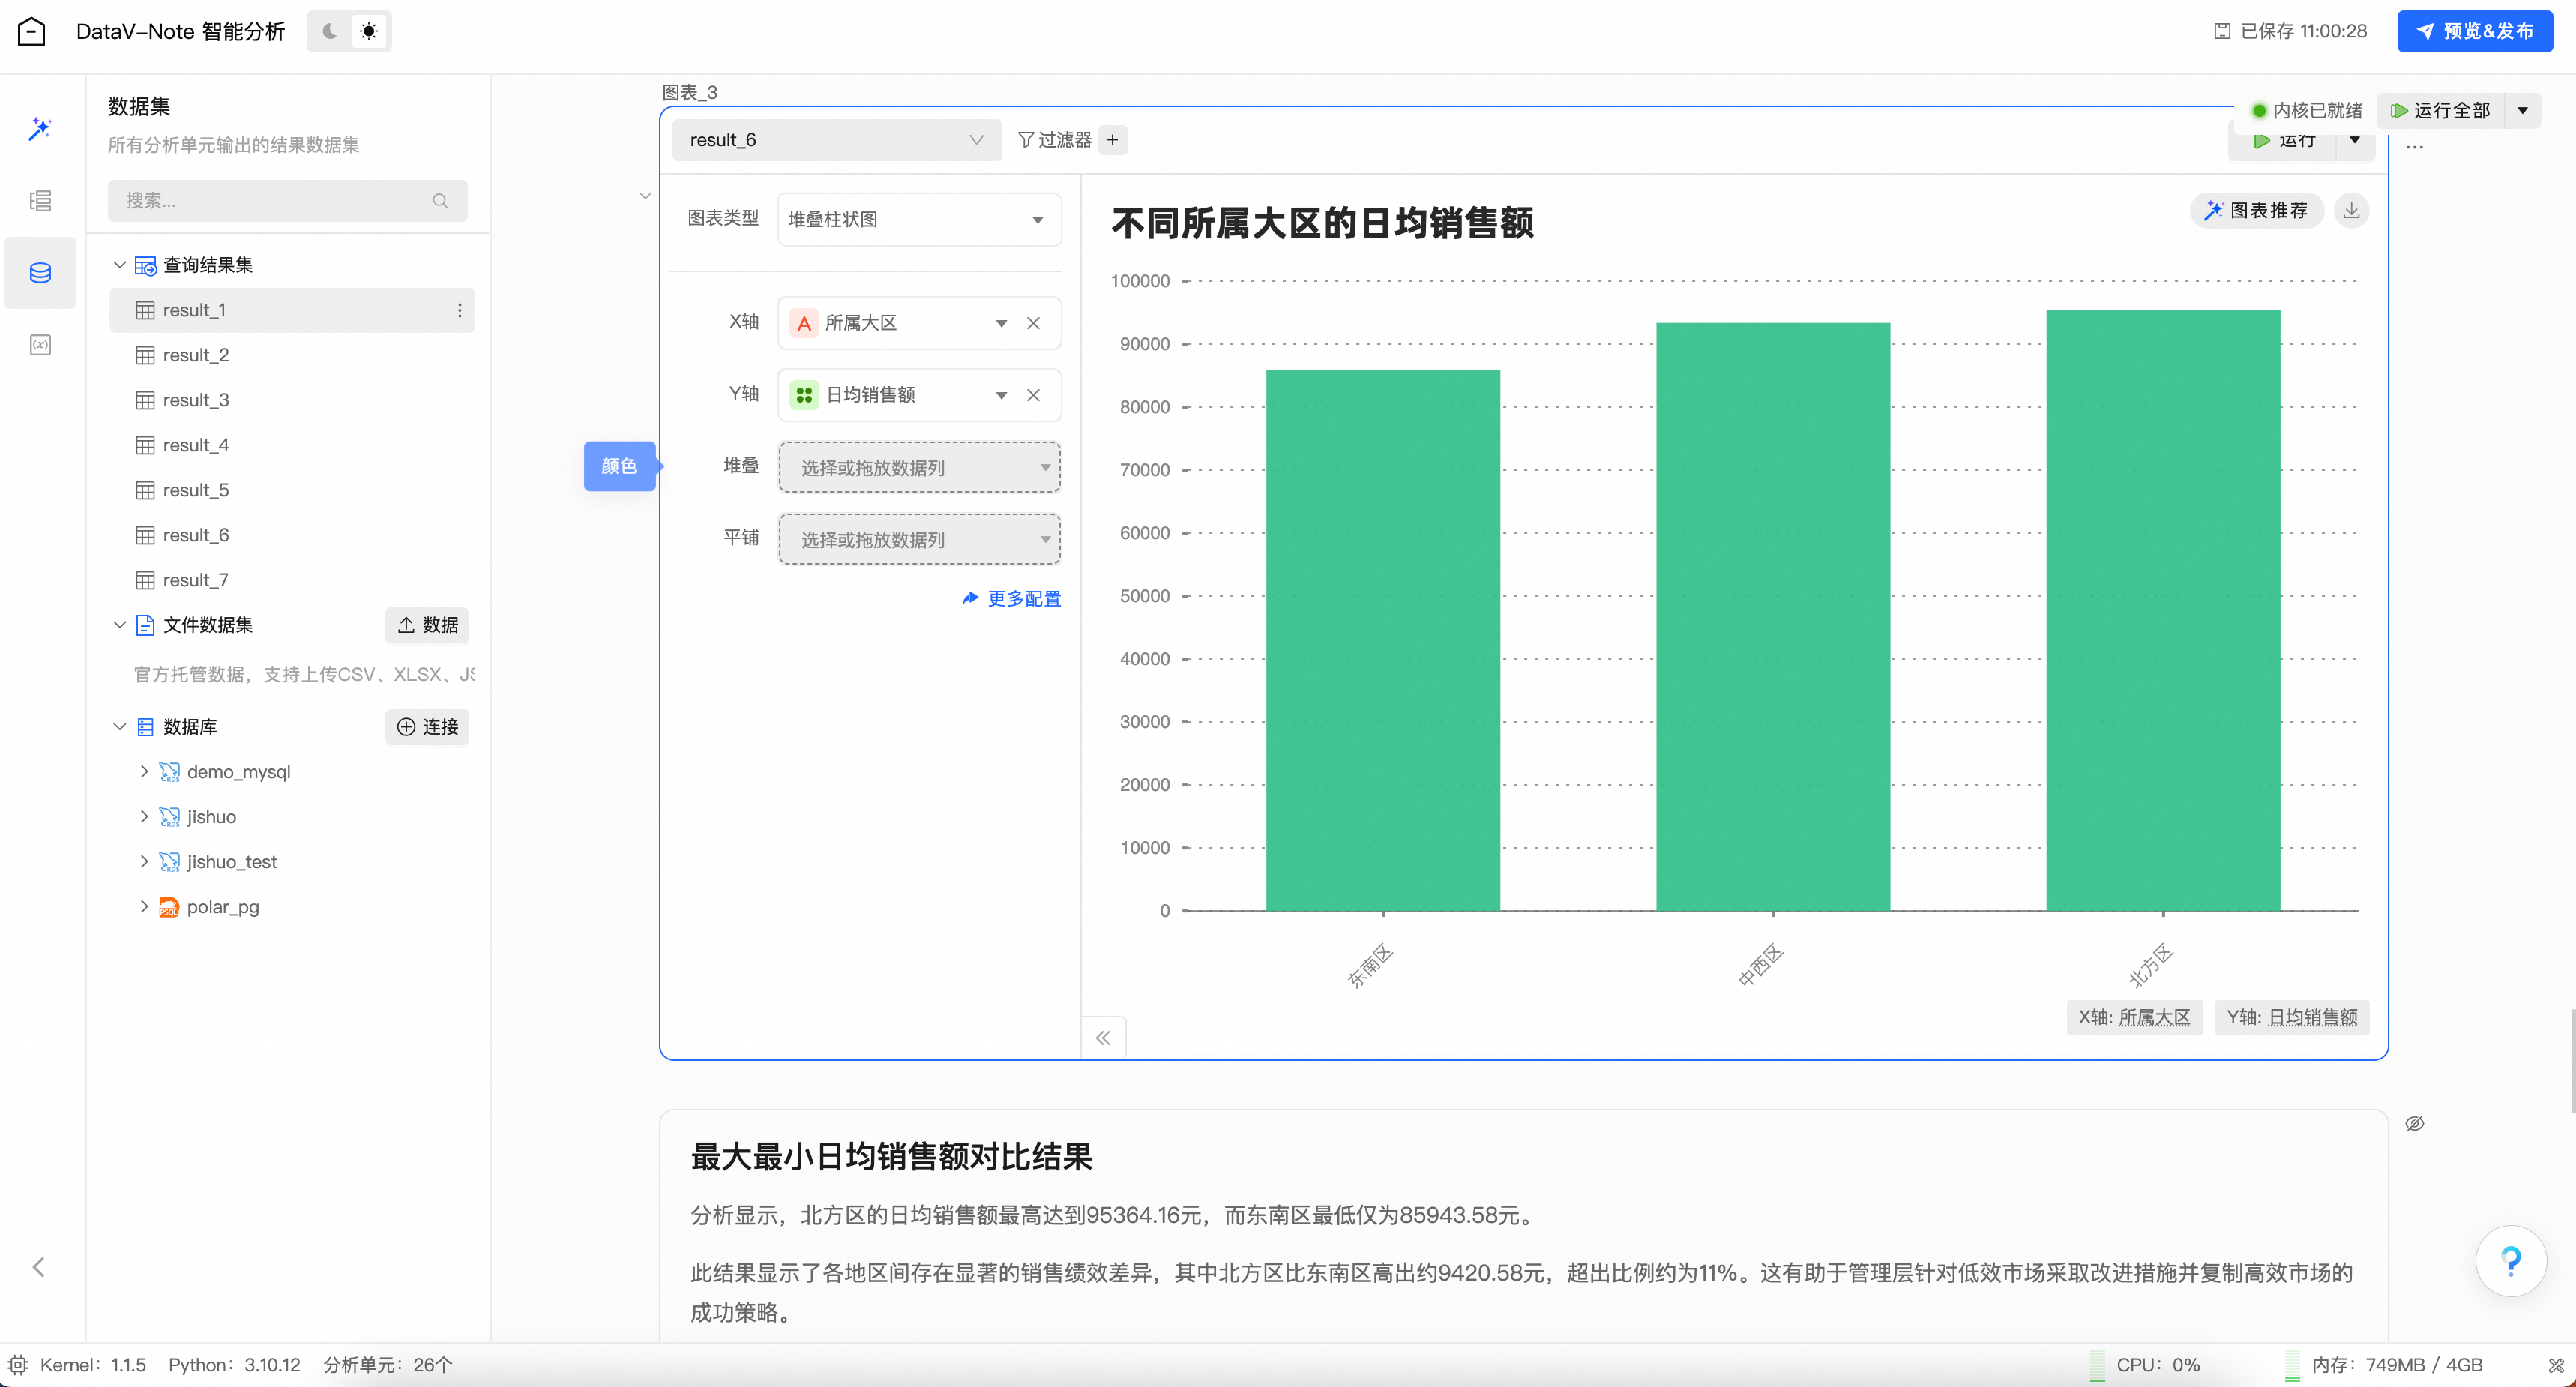Click the magic wand AI icon in sidebar

pyautogui.click(x=40, y=129)
